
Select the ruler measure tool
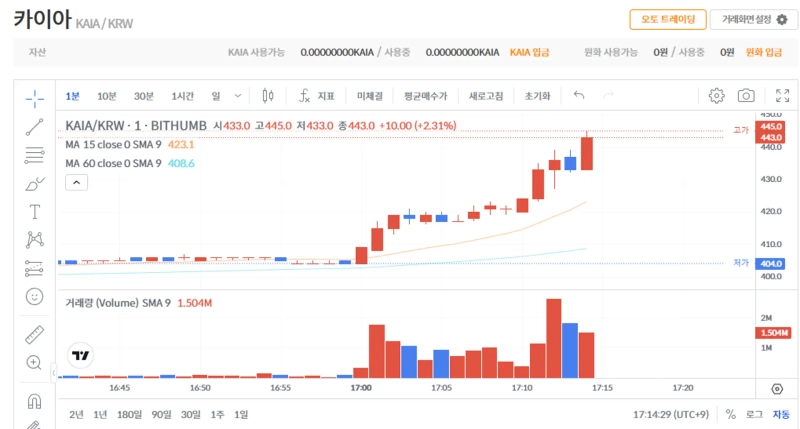34,334
